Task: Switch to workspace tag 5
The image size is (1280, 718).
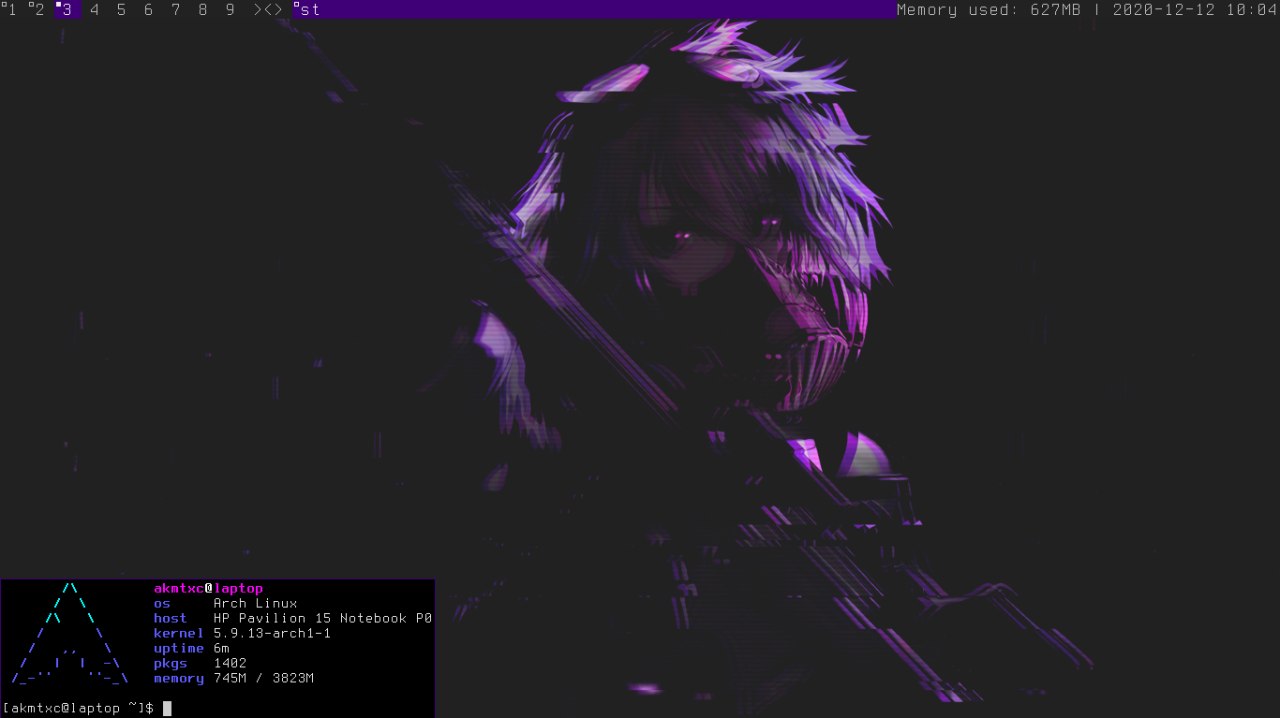Action: point(121,10)
